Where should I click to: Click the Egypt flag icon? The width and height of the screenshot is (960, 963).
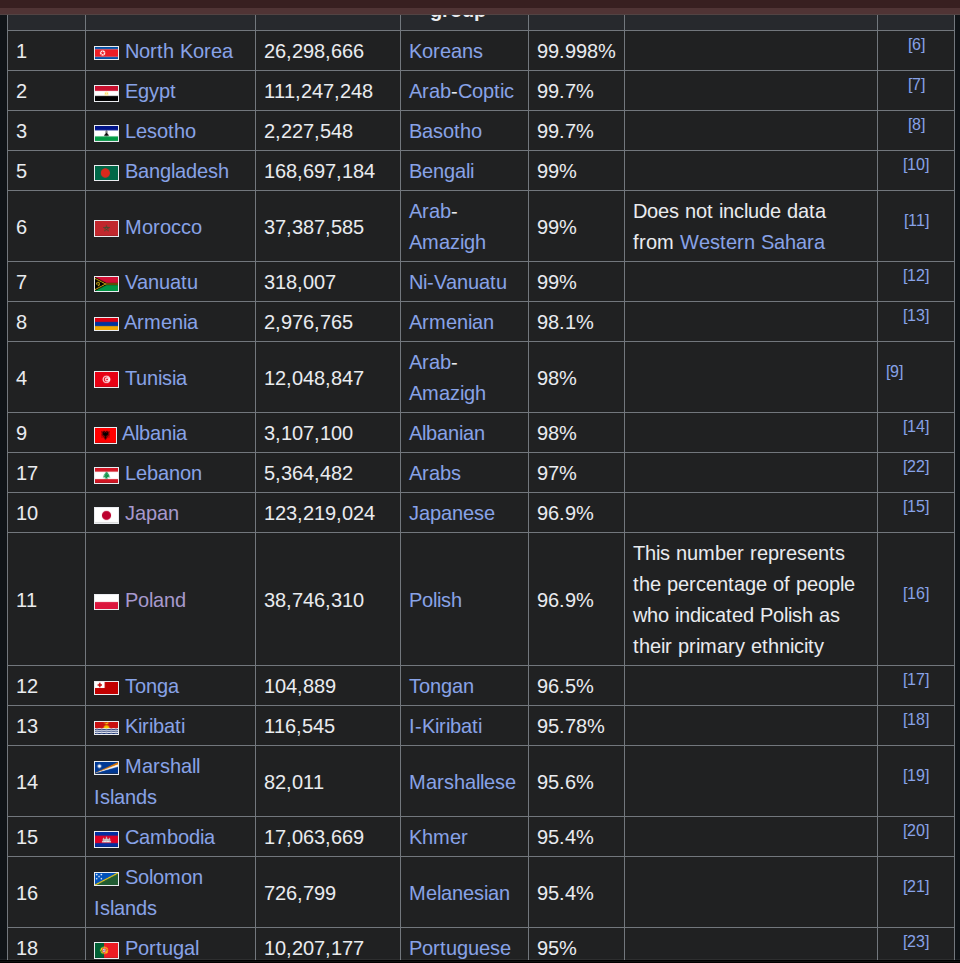[x=106, y=93]
